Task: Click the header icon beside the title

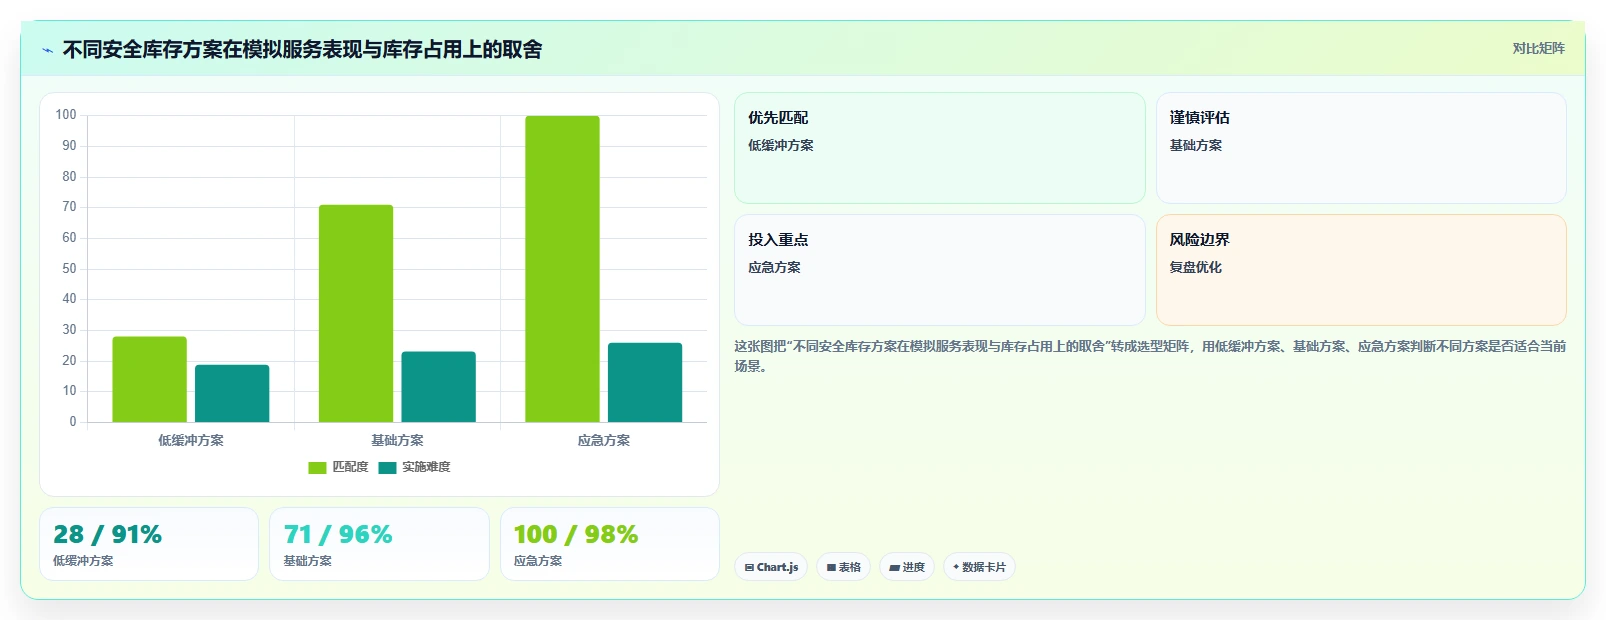Action: click(x=47, y=50)
